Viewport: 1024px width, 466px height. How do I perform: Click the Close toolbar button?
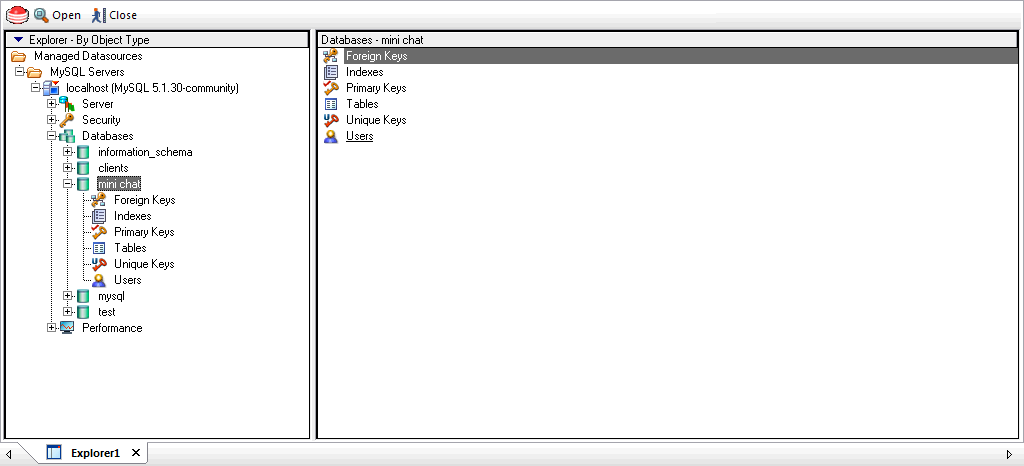pyautogui.click(x=114, y=15)
